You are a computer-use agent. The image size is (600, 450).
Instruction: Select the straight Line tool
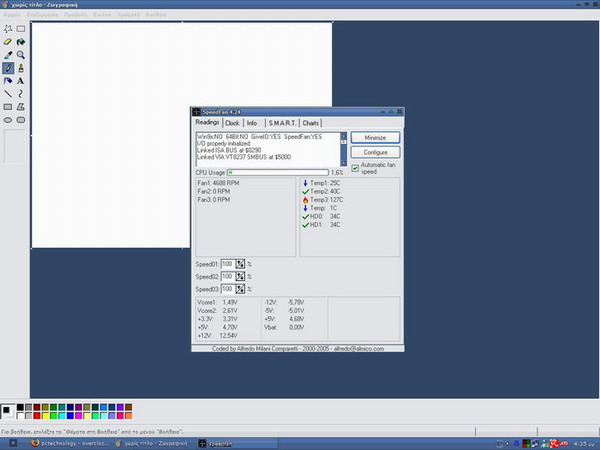pos(8,94)
